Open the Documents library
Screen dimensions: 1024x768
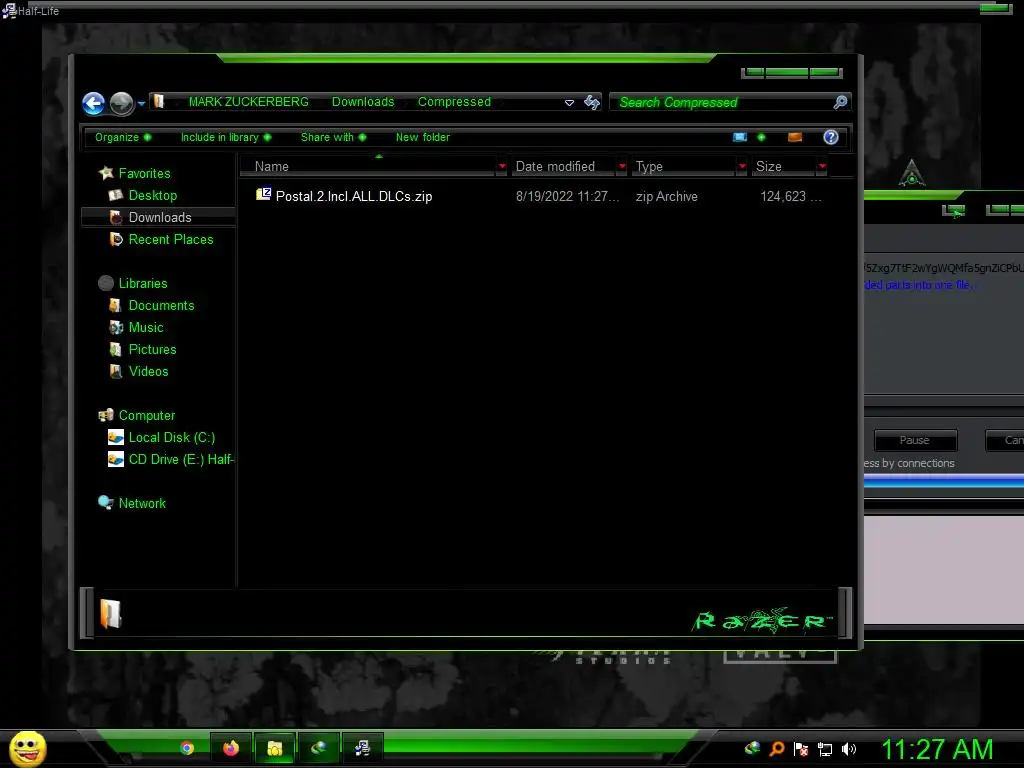(x=161, y=306)
